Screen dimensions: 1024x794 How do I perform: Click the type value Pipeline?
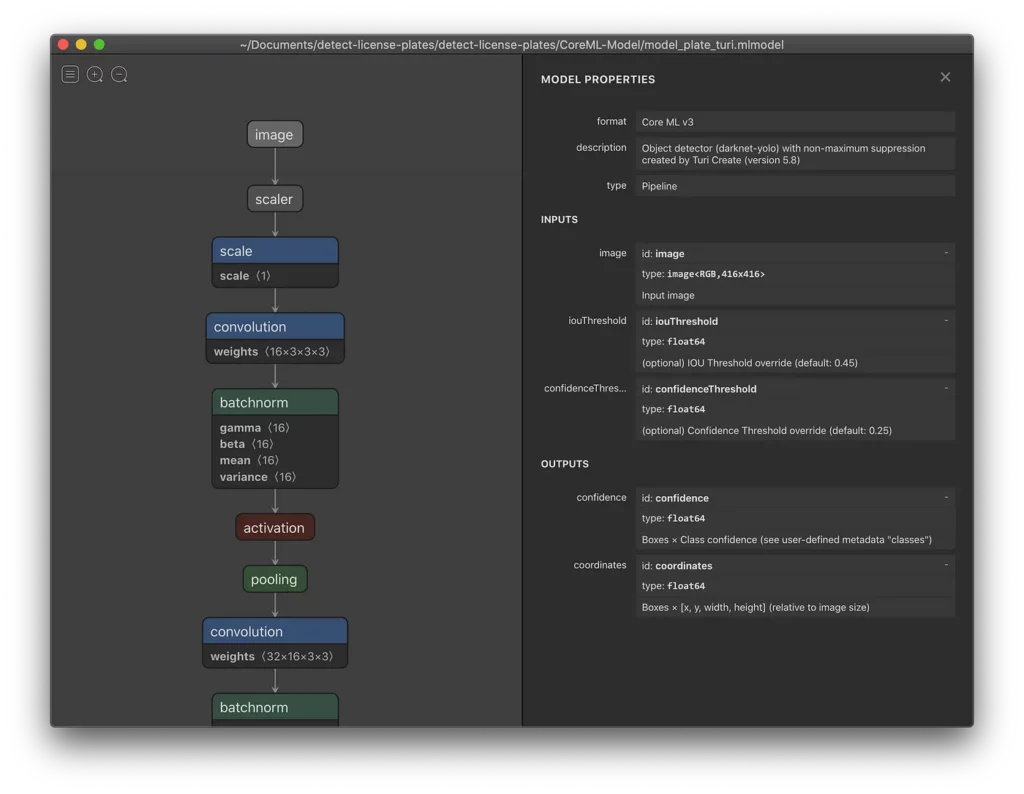795,186
